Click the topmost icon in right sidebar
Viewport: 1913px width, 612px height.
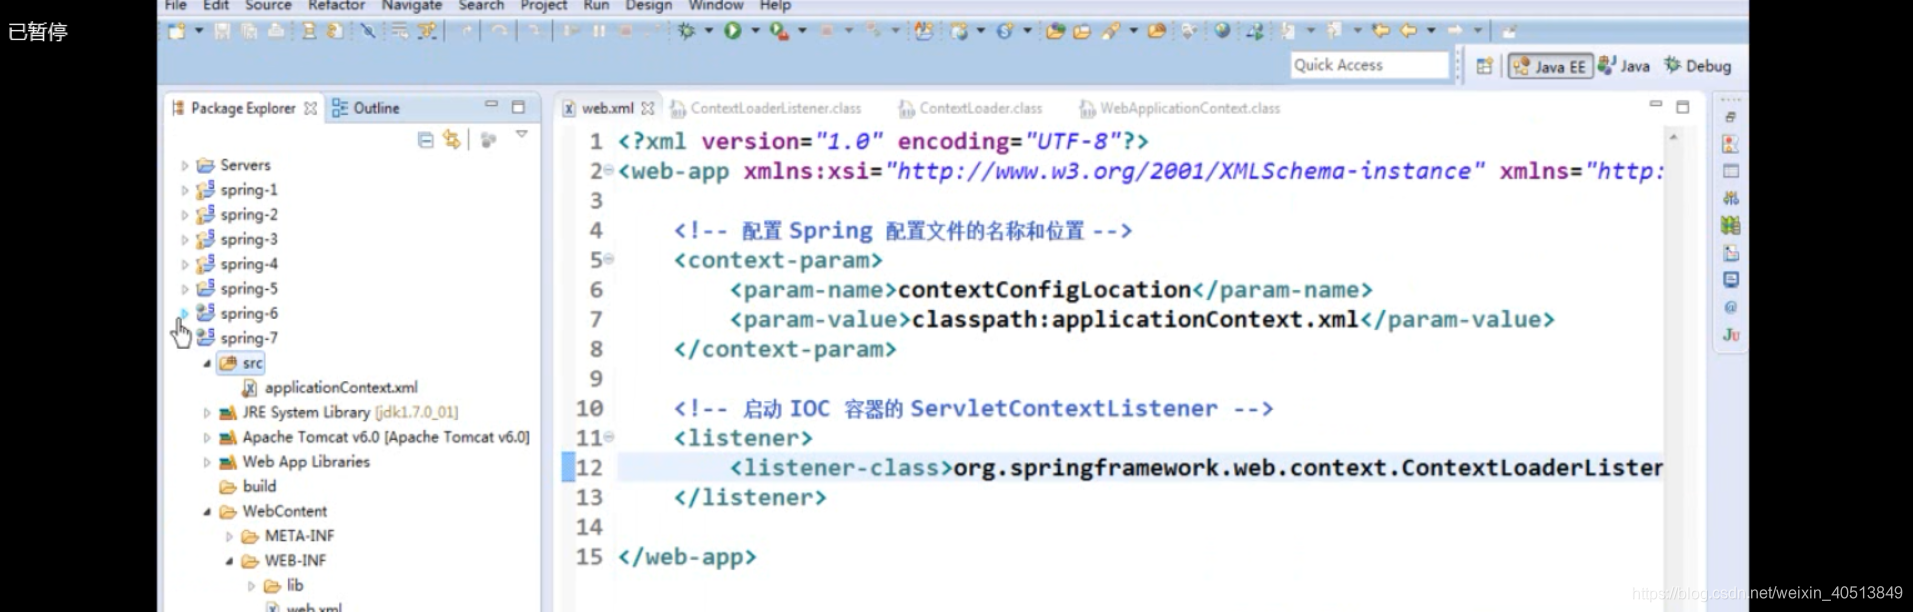(x=1731, y=117)
